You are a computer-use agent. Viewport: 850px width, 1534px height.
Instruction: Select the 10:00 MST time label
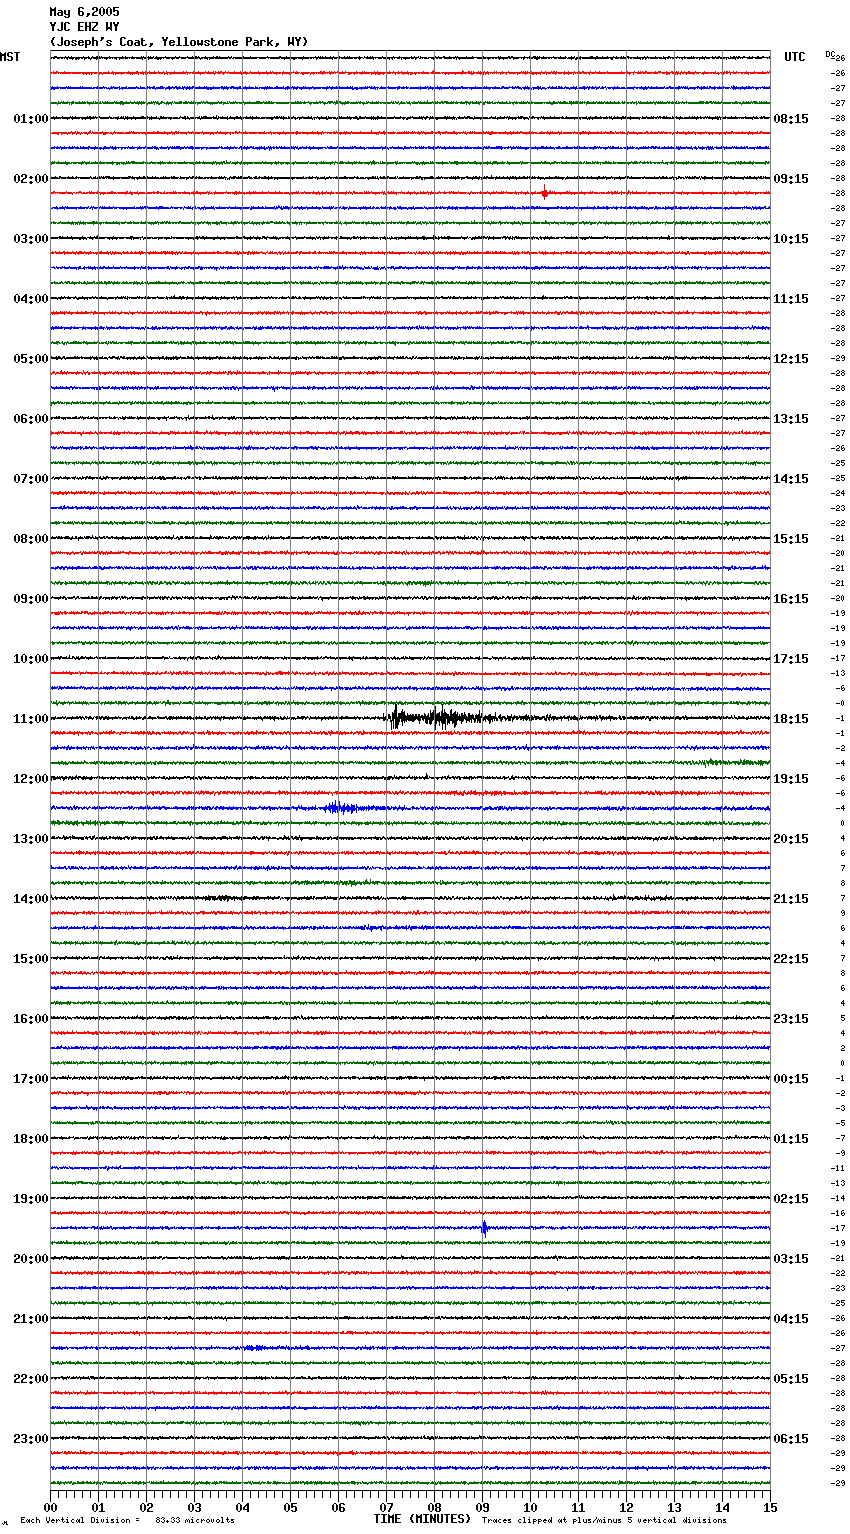pos(31,659)
